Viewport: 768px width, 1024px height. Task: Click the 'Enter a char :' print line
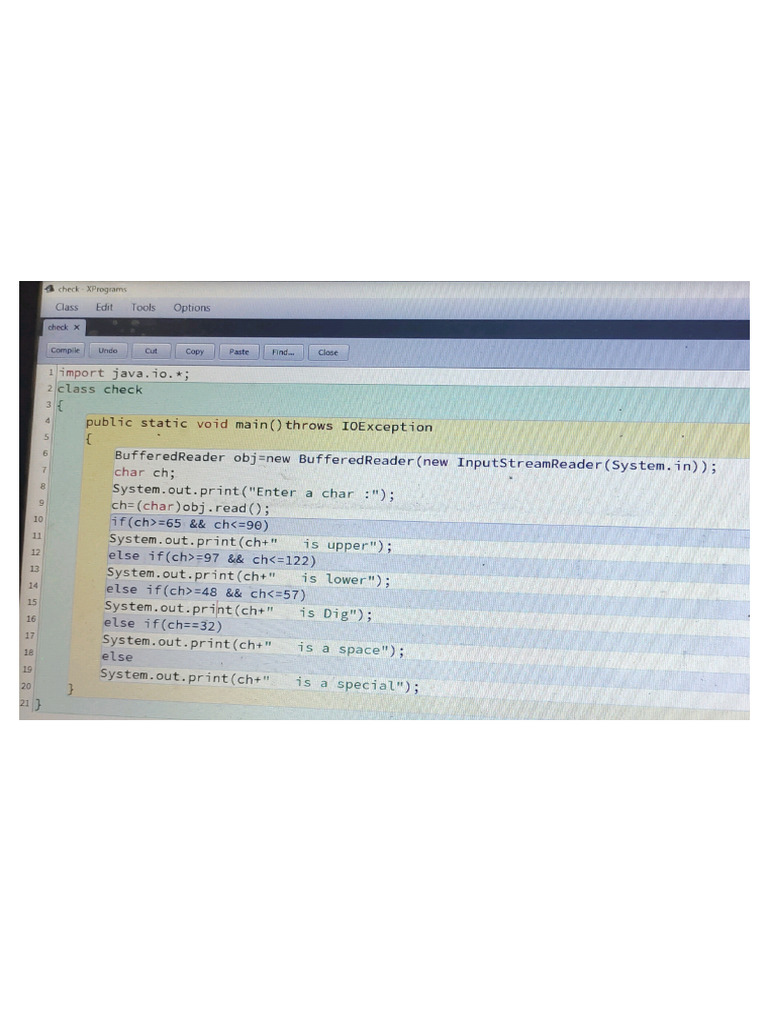pos(253,492)
